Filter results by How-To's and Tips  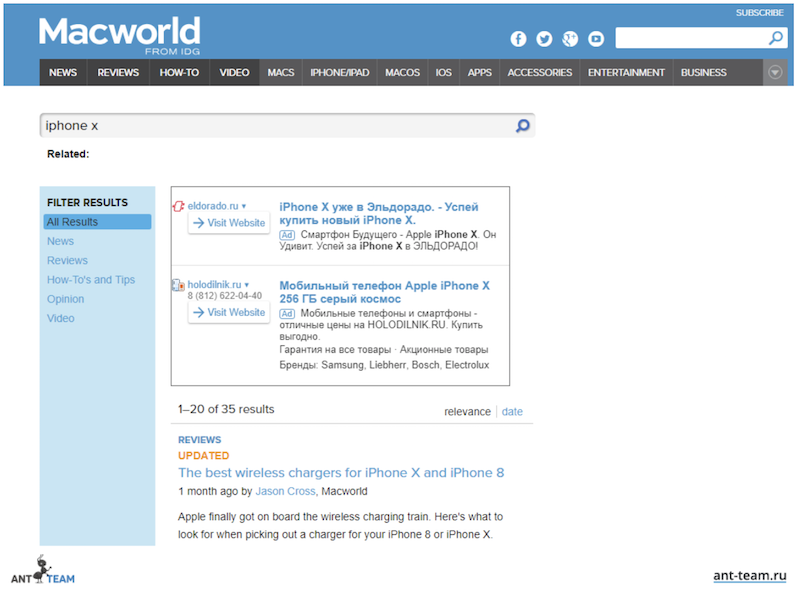coord(91,280)
